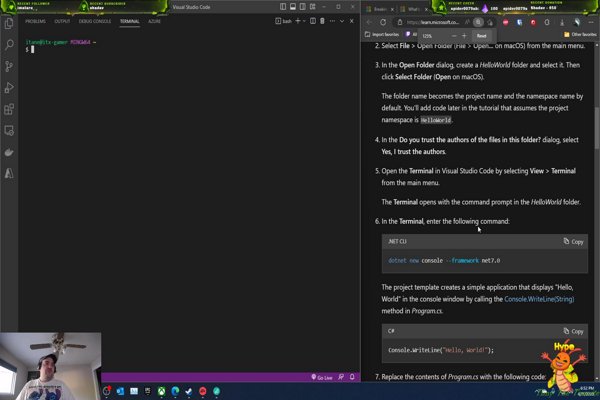The width and height of the screenshot is (600, 400).
Task: Open Import favorites bookmark
Action: click(x=382, y=34)
